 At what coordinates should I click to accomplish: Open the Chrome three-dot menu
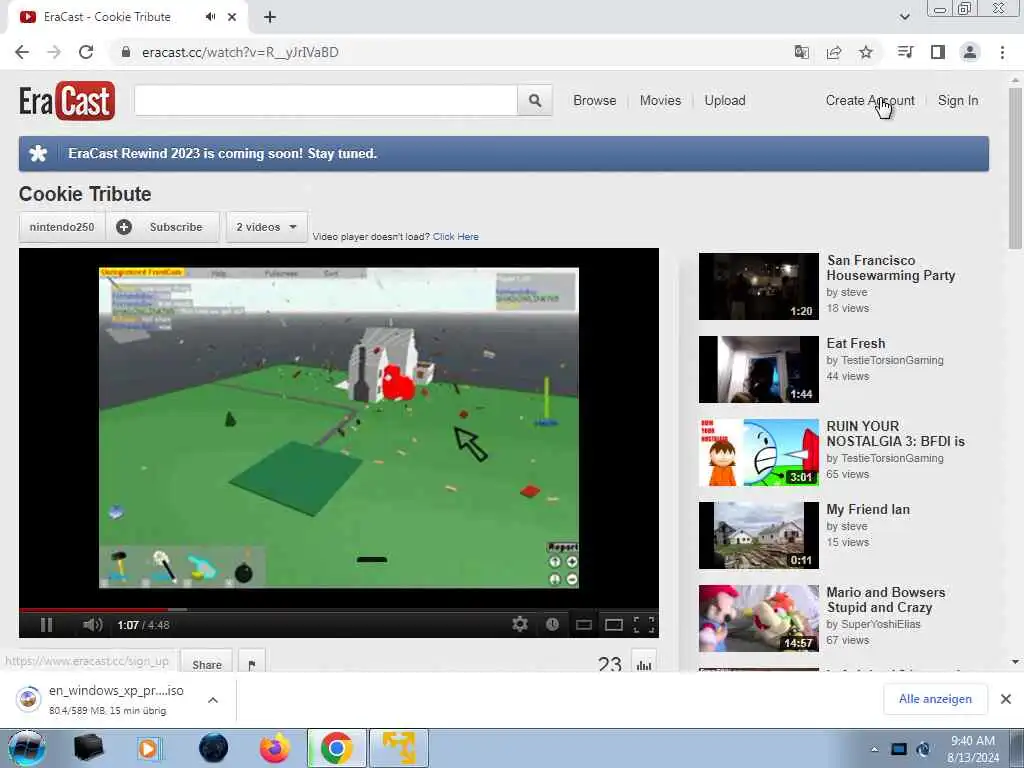[1002, 52]
